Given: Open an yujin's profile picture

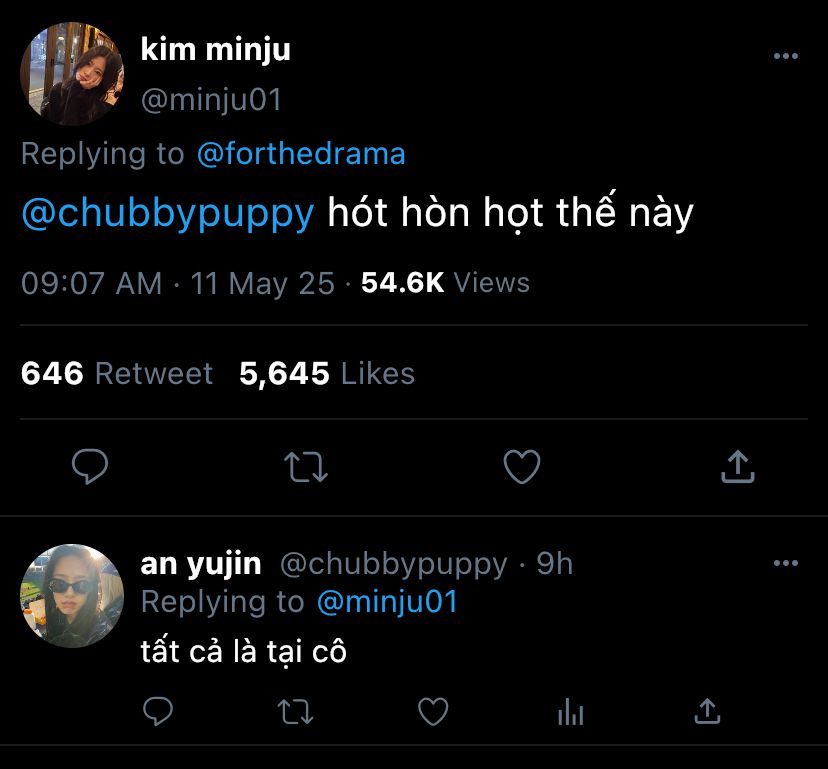Looking at the screenshot, I should [x=72, y=596].
